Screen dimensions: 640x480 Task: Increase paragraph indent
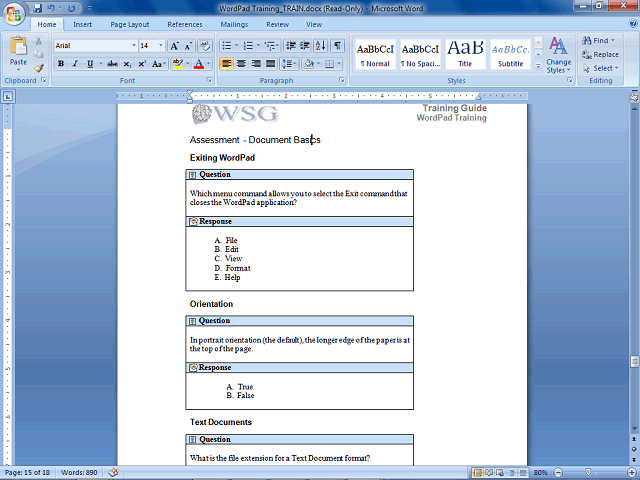click(305, 46)
